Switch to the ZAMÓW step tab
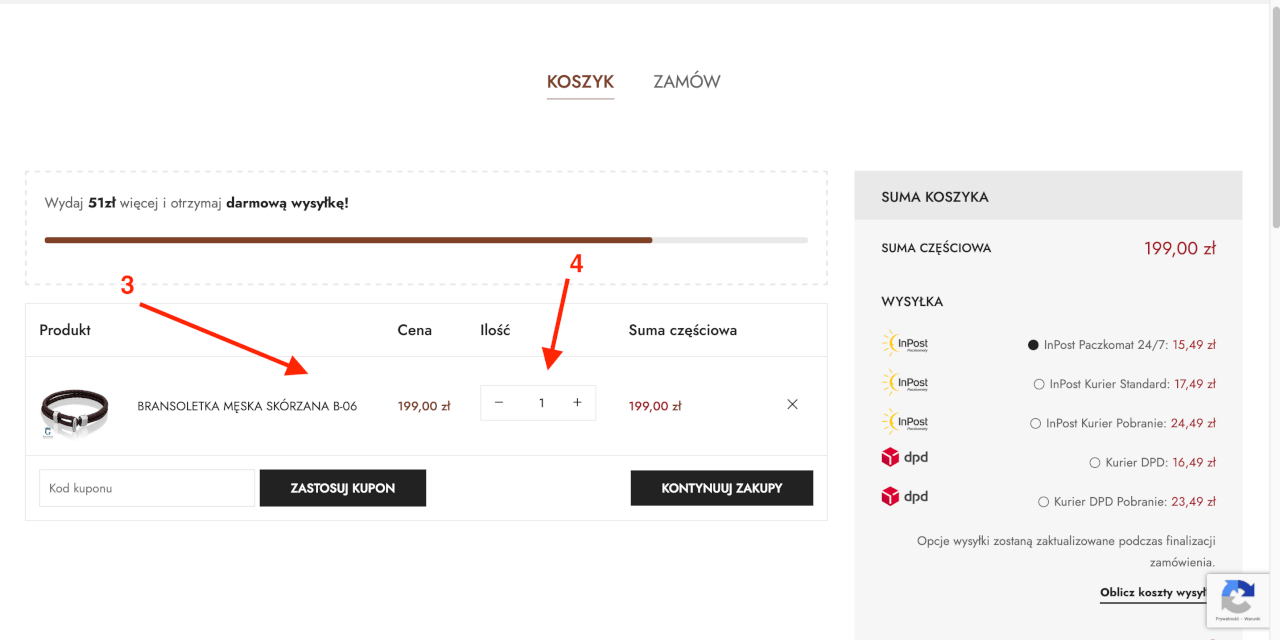Viewport: 1280px width, 640px height. pos(686,82)
